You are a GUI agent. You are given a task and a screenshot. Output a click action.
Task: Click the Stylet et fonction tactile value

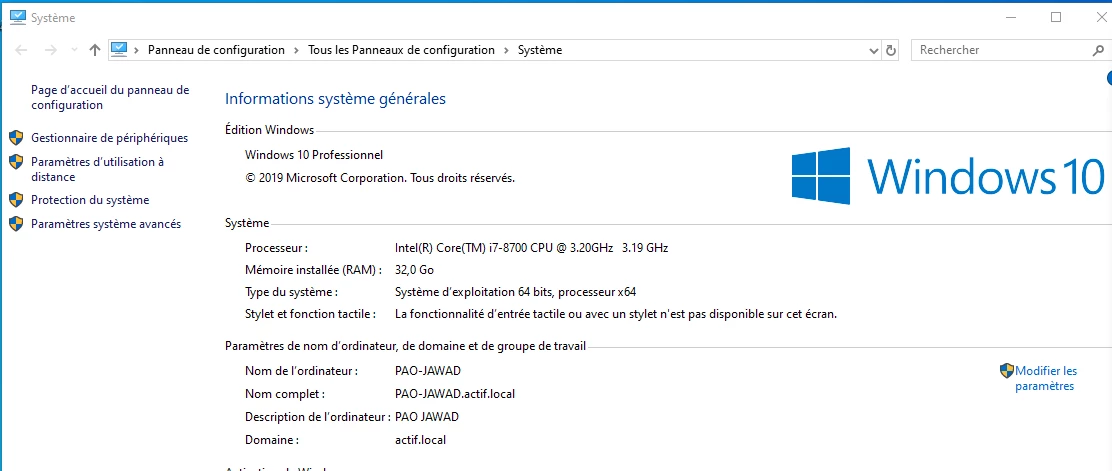point(616,314)
